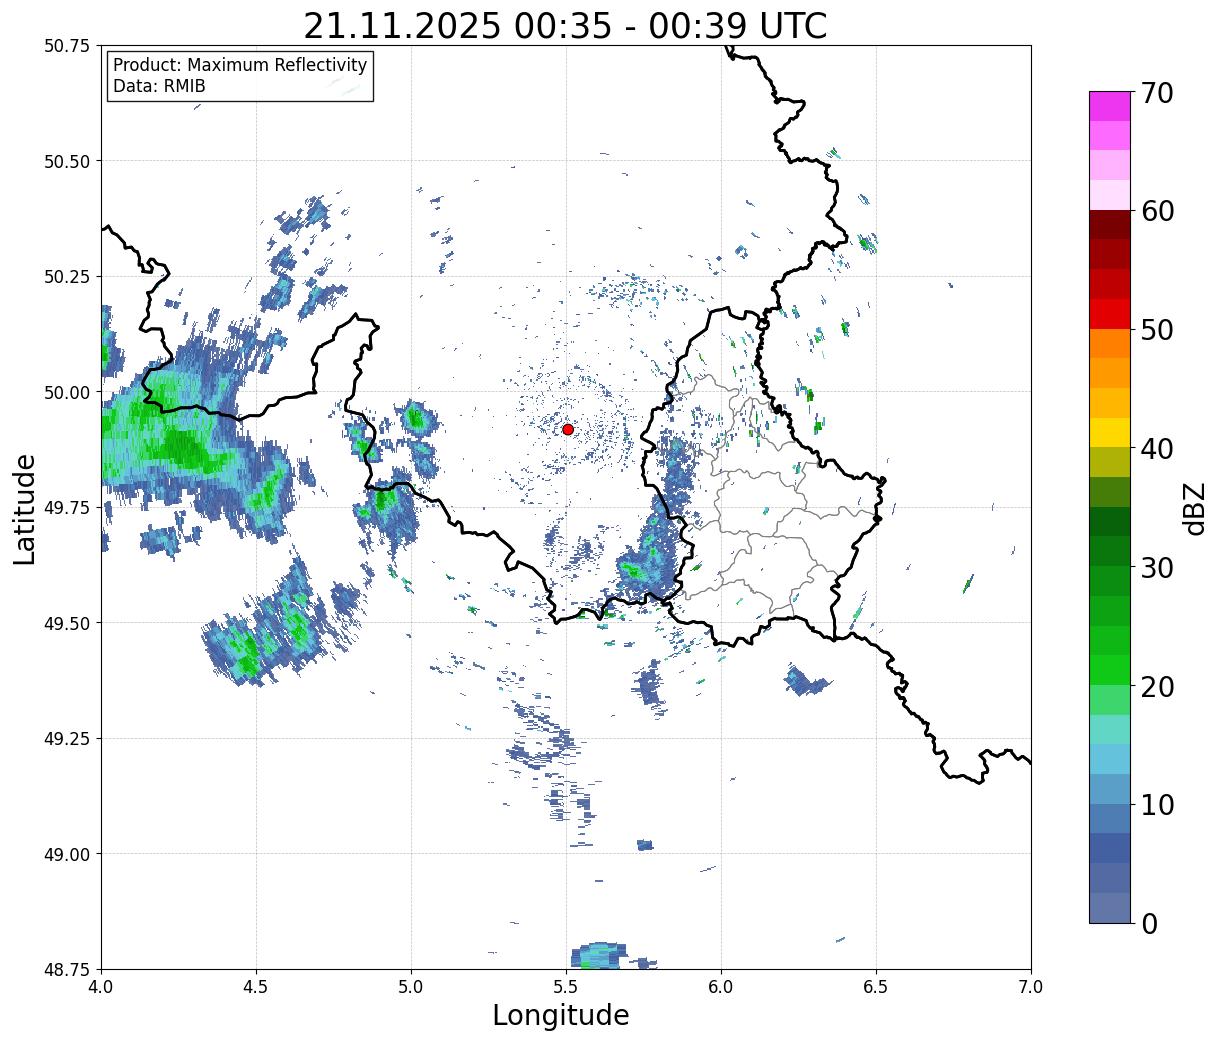Click the x-axis tick label 4.0
Viewport: 1219px width, 1040px height.
click(101, 987)
